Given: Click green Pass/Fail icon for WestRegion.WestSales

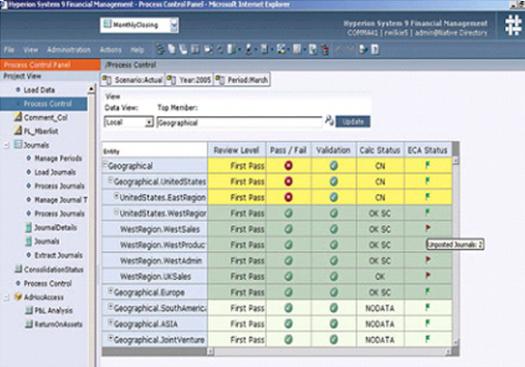Looking at the screenshot, I should point(288,229).
